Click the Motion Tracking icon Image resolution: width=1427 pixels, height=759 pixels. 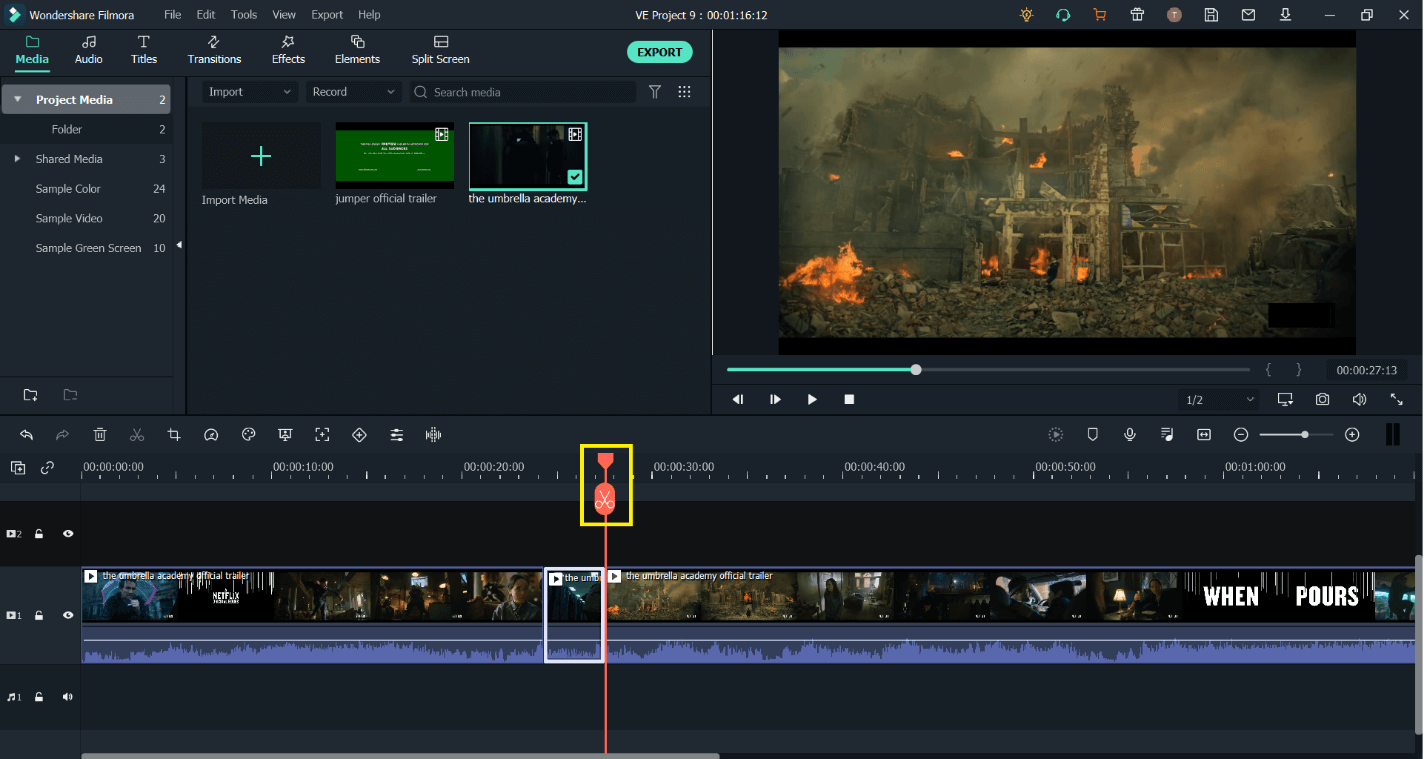[322, 435]
